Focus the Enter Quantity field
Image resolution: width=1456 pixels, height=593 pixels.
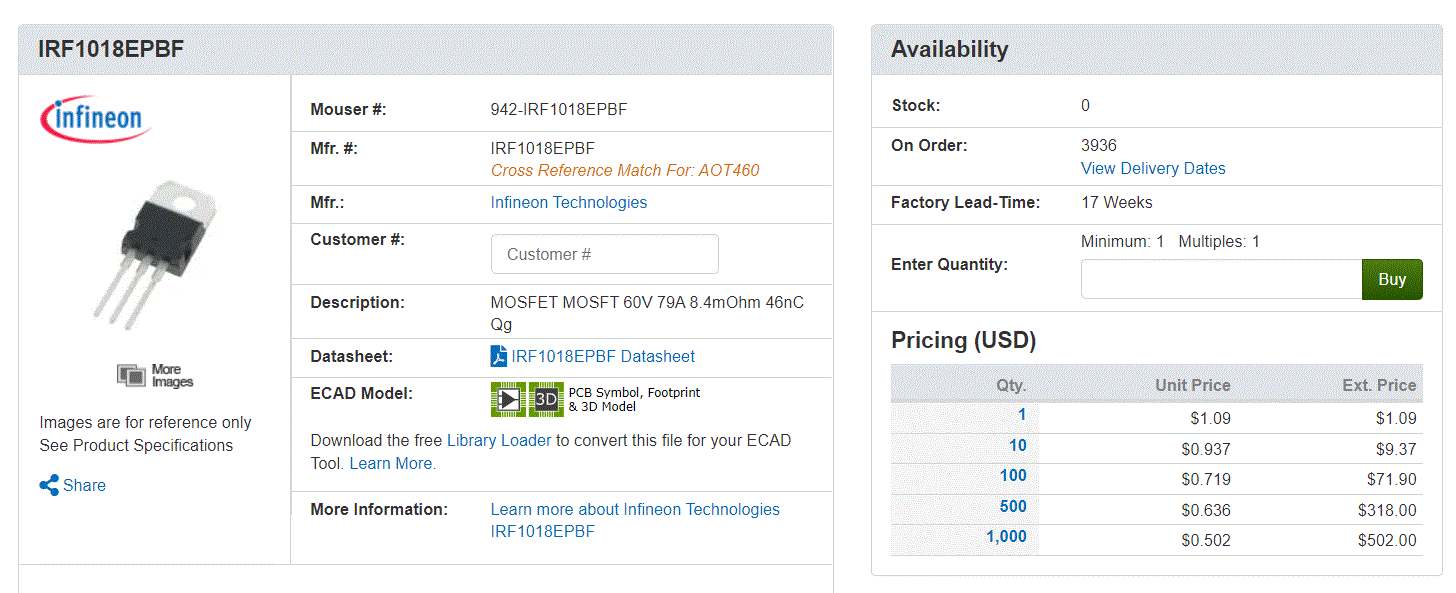pos(1221,279)
